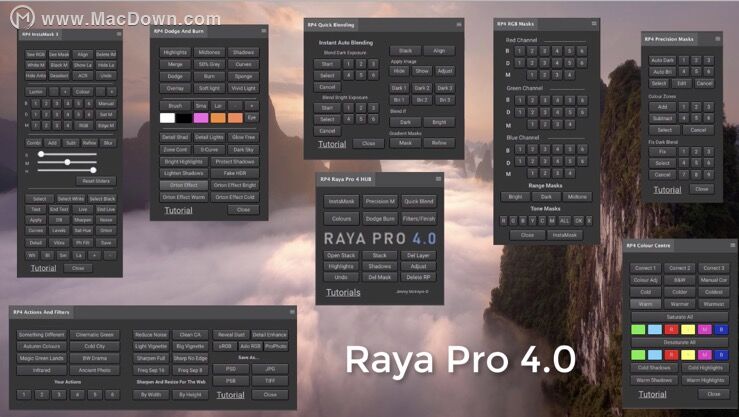Open the Quick Blending panel menu icon
This screenshot has height=417, width=739.
pyautogui.click(x=459, y=25)
